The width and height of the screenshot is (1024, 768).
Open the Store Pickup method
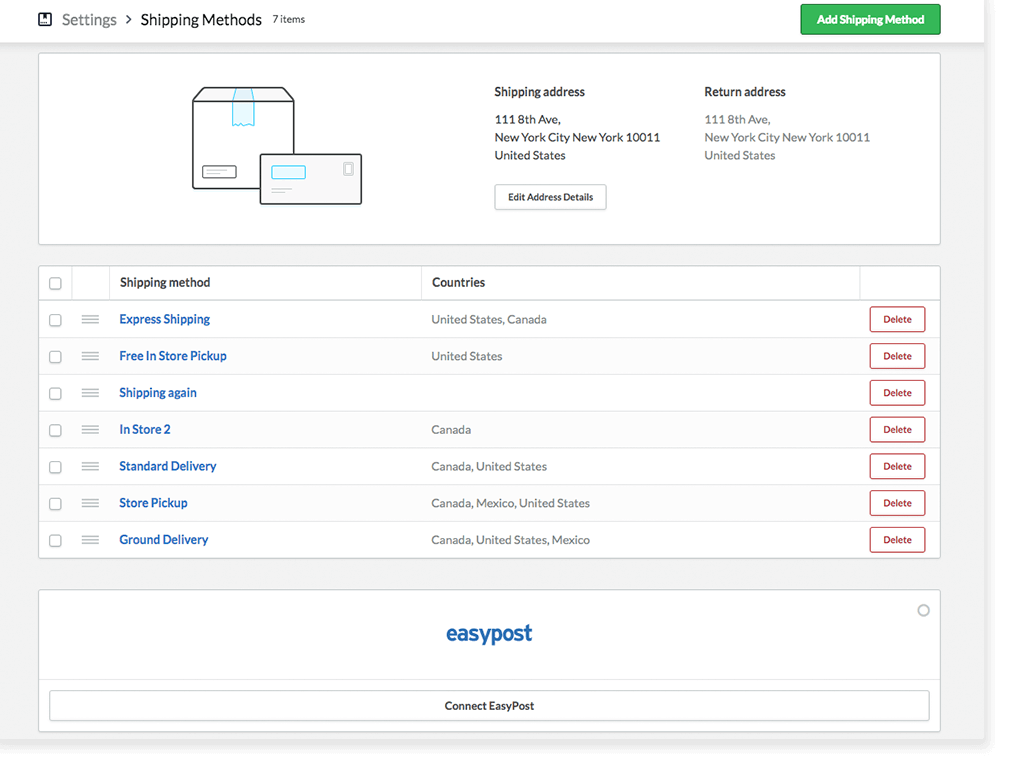coord(153,503)
